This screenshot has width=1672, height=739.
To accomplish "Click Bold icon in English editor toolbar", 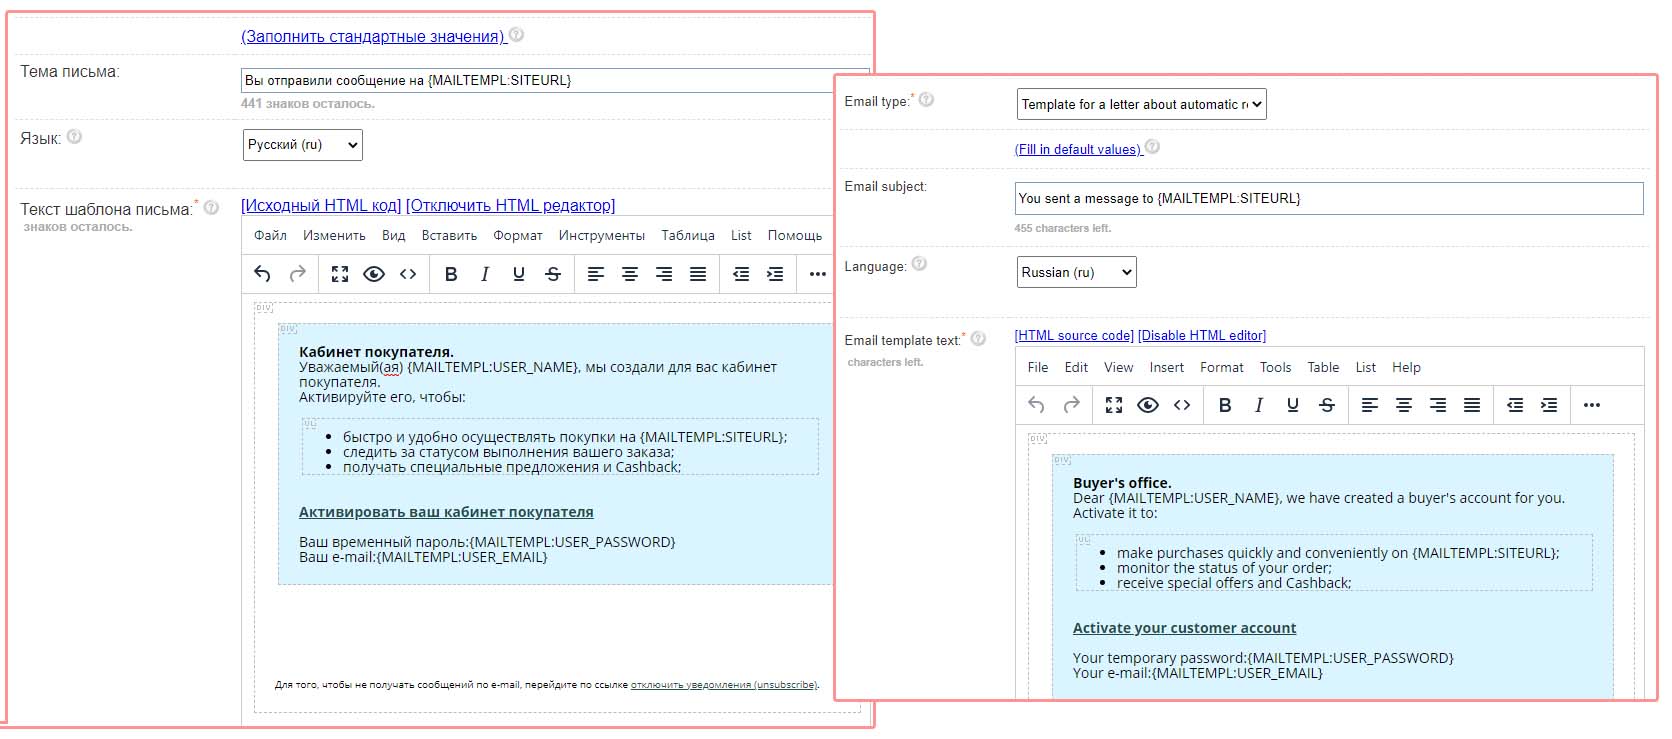I will click(x=1225, y=405).
